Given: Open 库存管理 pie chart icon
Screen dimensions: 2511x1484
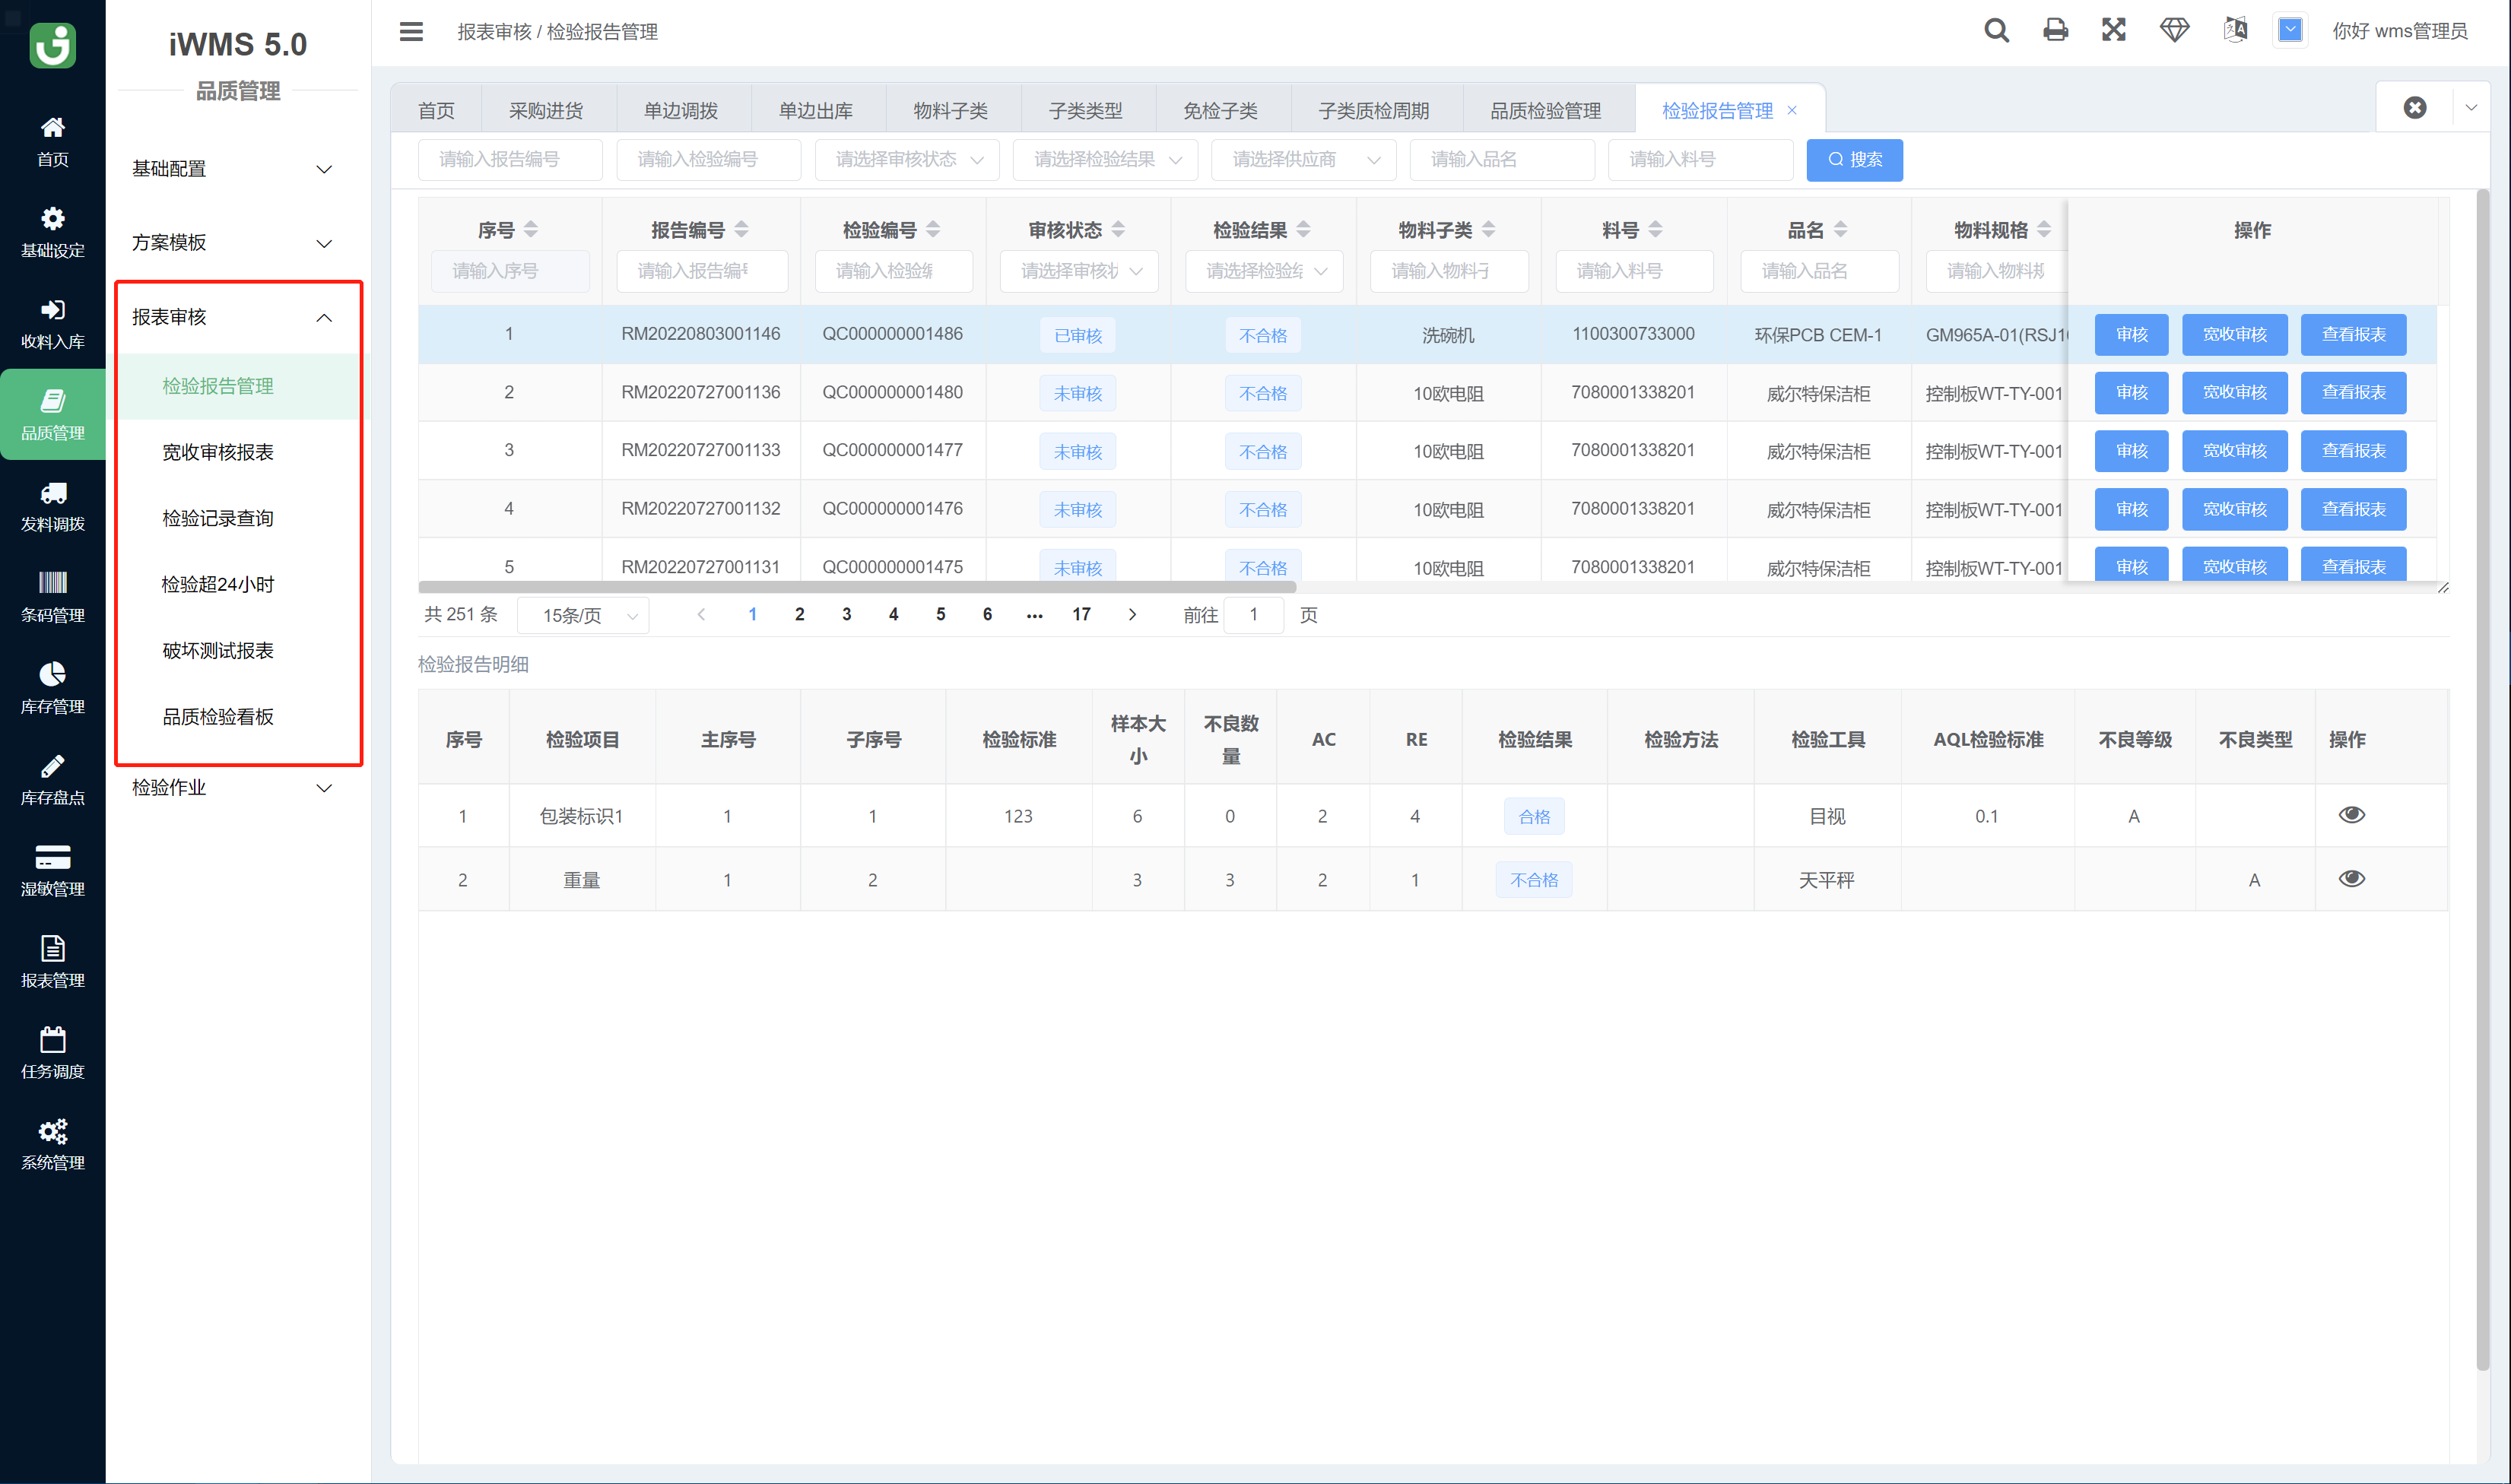Looking at the screenshot, I should click(x=52, y=674).
